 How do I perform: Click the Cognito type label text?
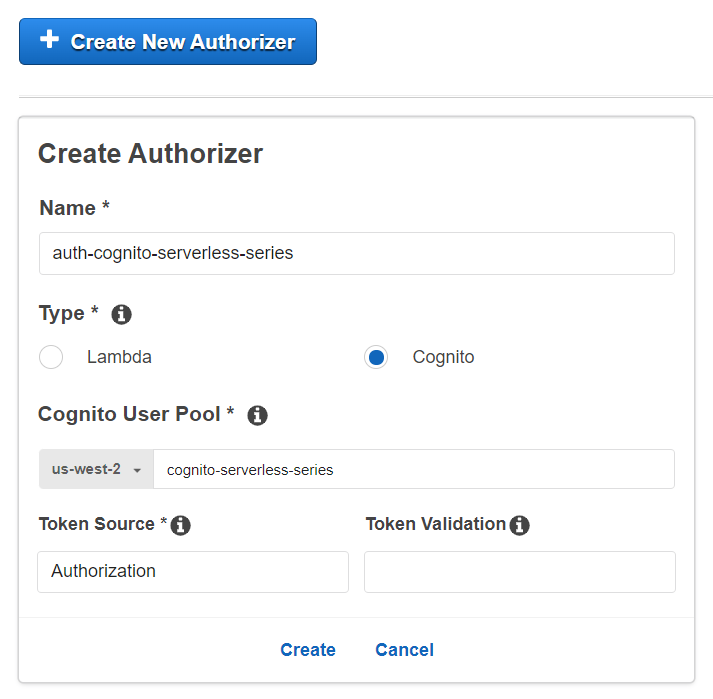click(x=443, y=357)
